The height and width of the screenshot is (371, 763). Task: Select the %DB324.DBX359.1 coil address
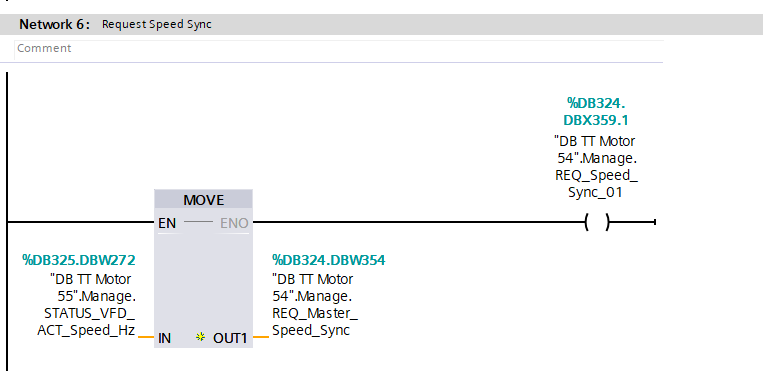[596, 111]
